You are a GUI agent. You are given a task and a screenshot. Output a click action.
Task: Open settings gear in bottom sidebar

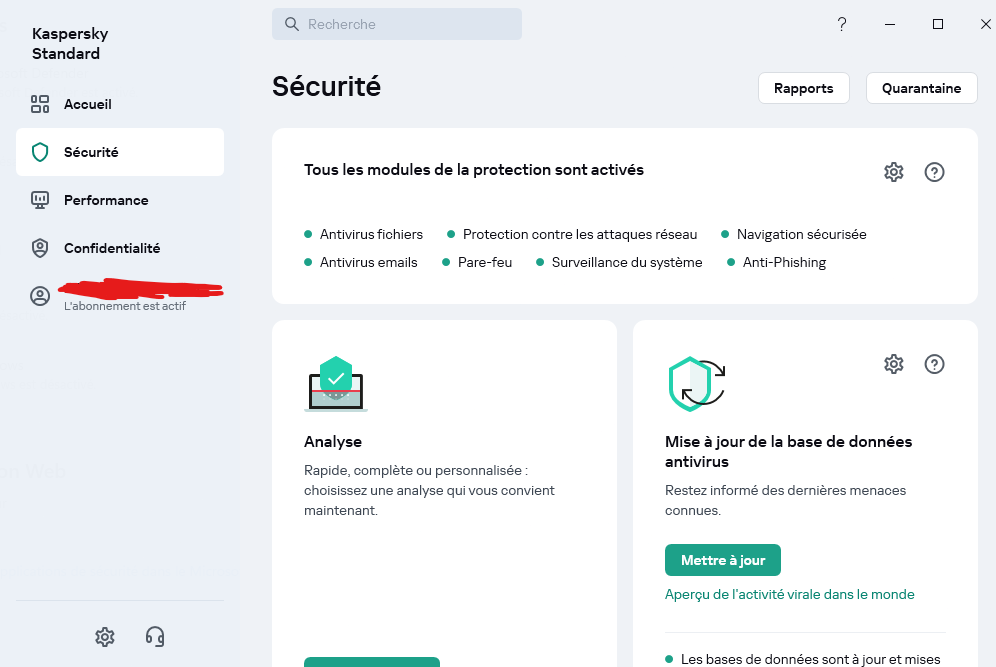(x=105, y=636)
